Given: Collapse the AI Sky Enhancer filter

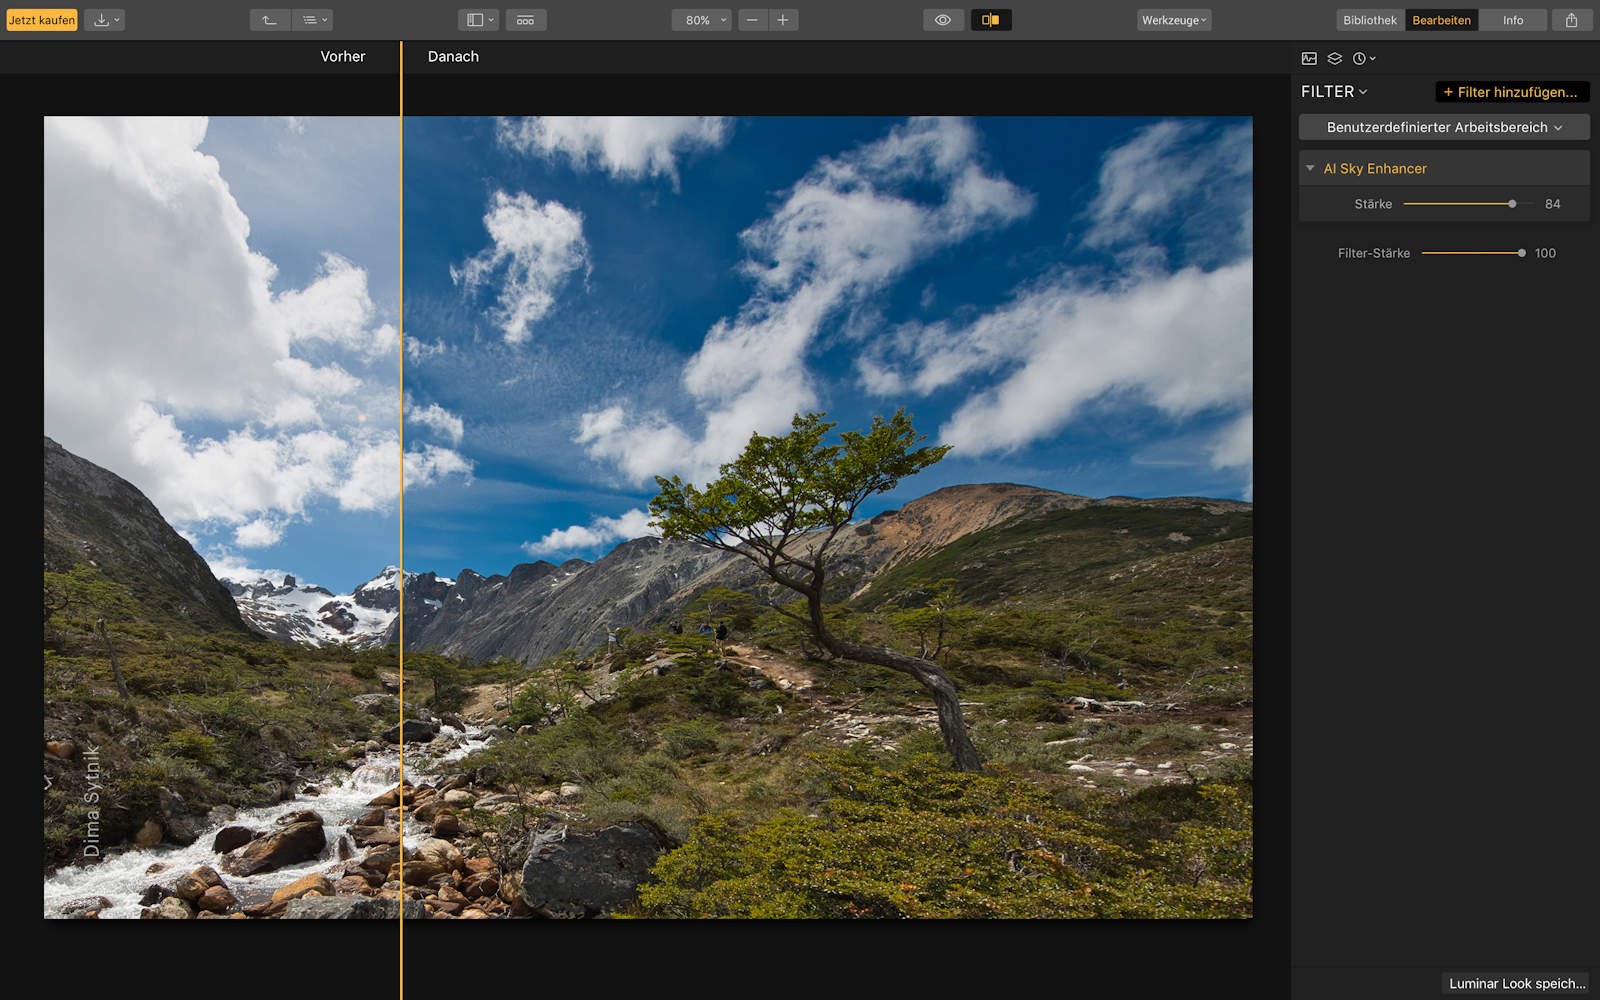Looking at the screenshot, I should click(1310, 168).
